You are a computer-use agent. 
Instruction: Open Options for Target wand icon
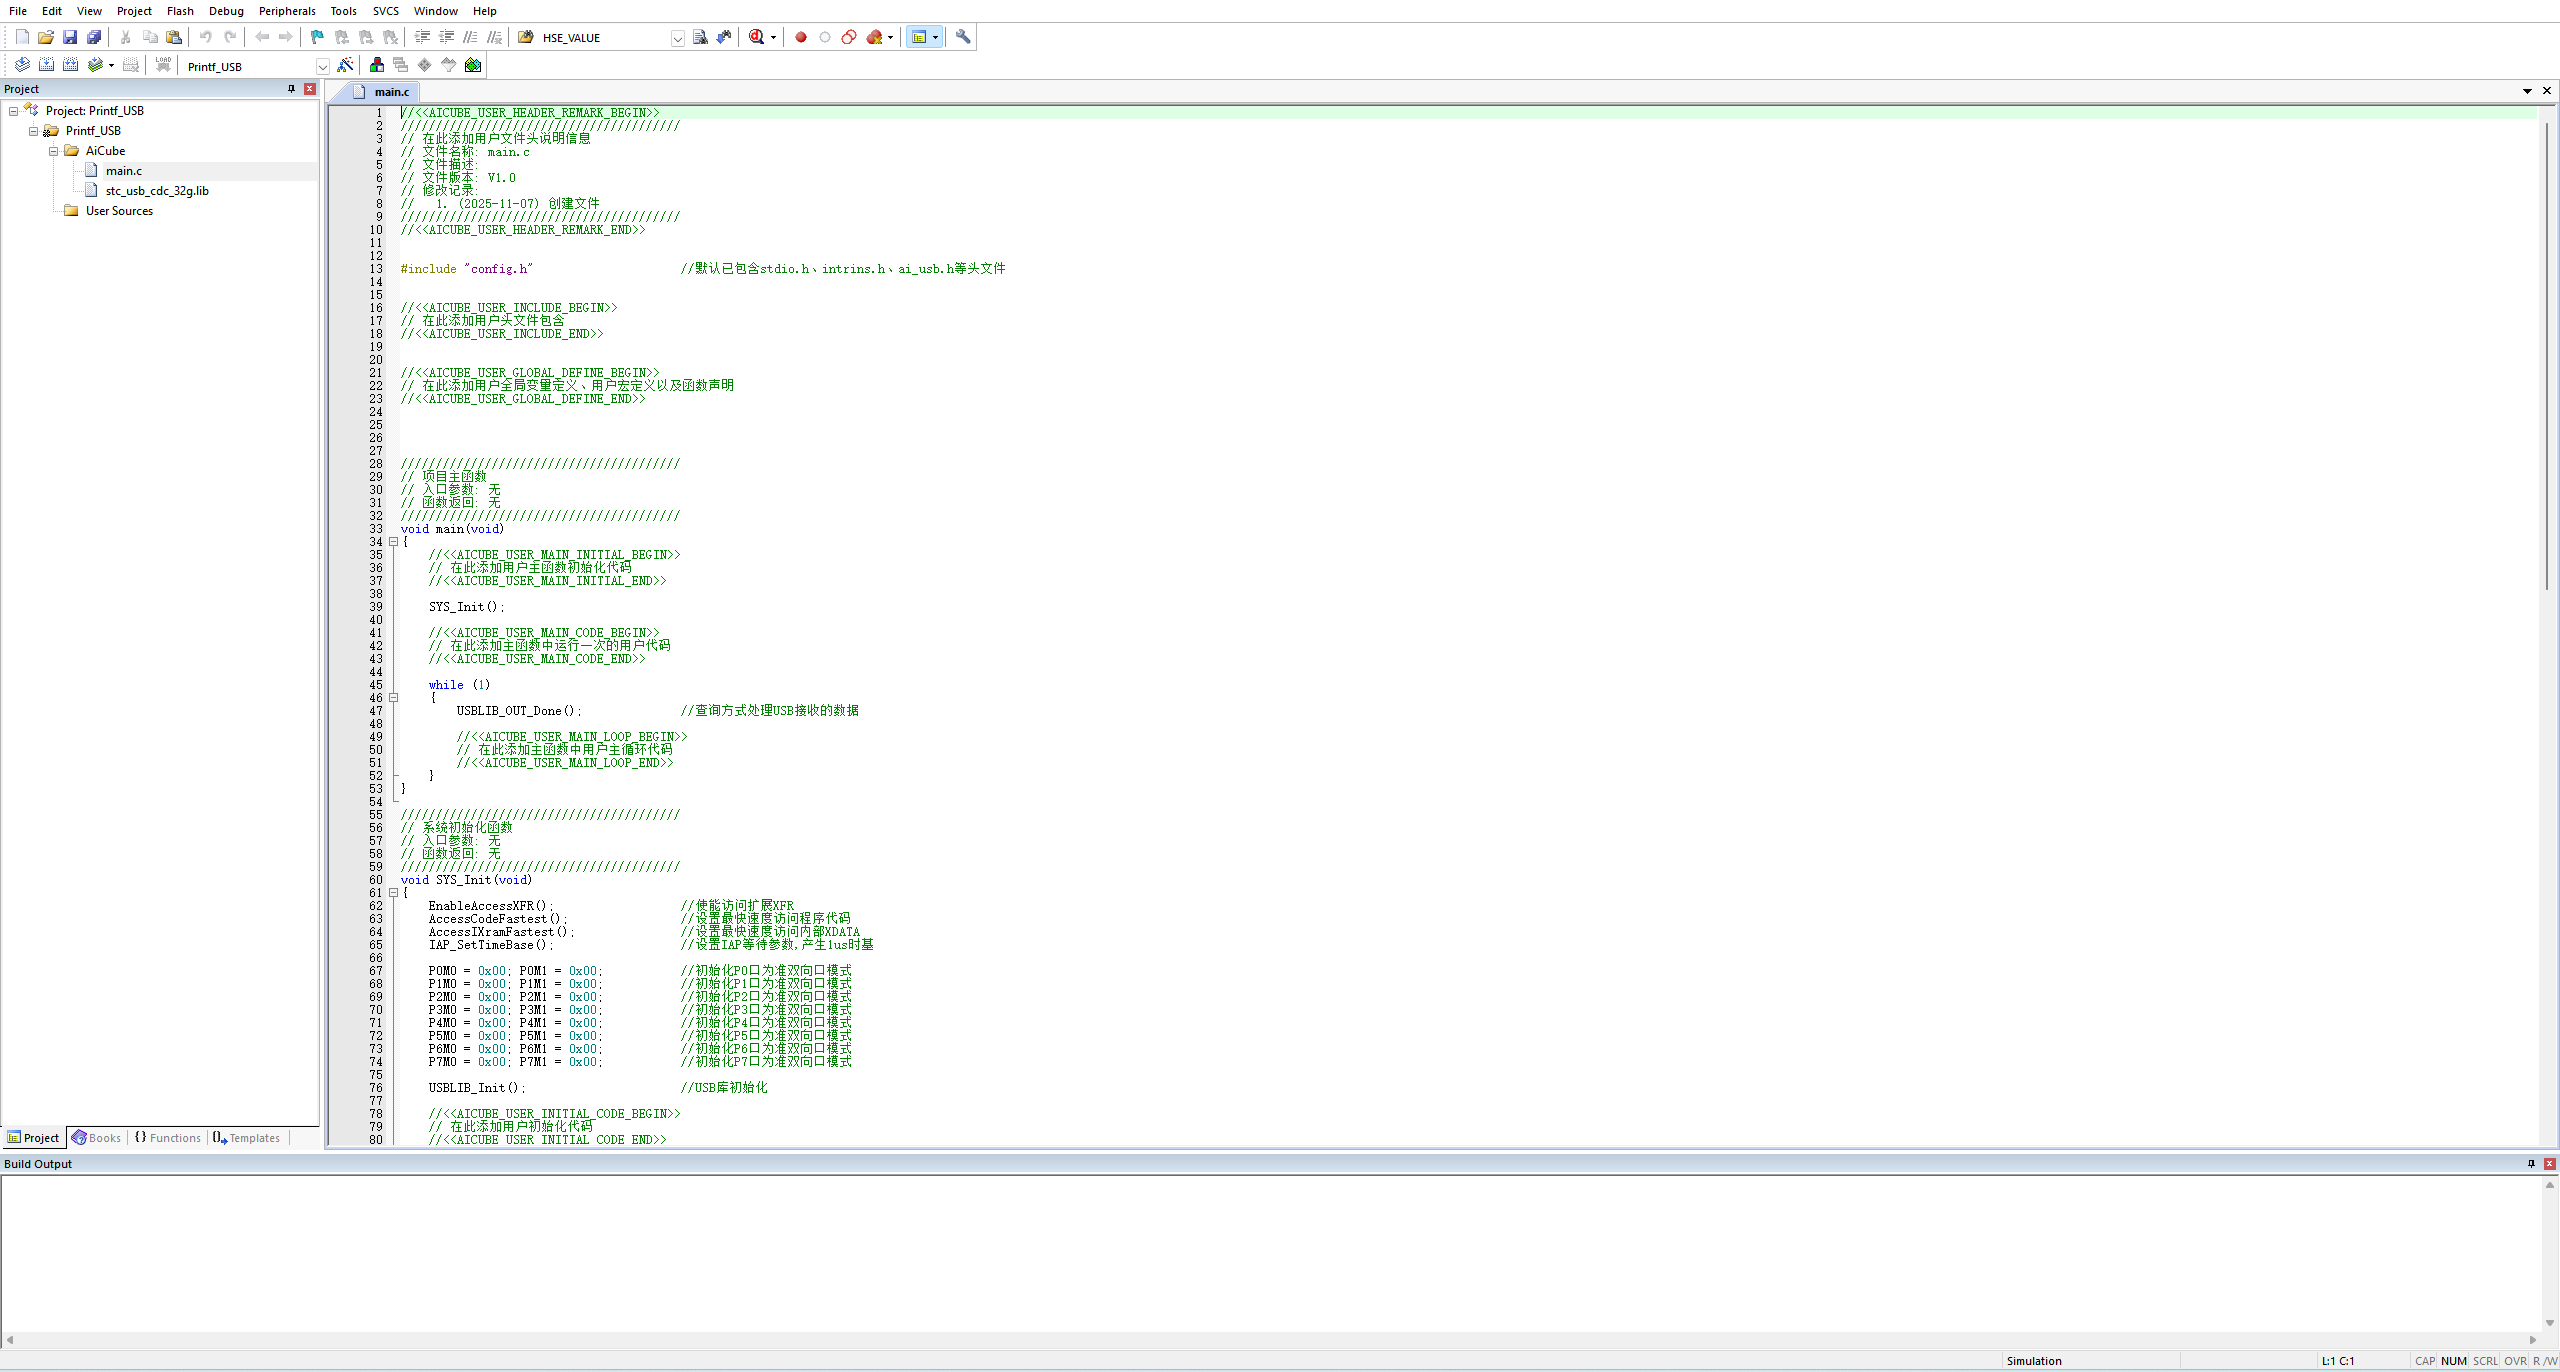345,65
